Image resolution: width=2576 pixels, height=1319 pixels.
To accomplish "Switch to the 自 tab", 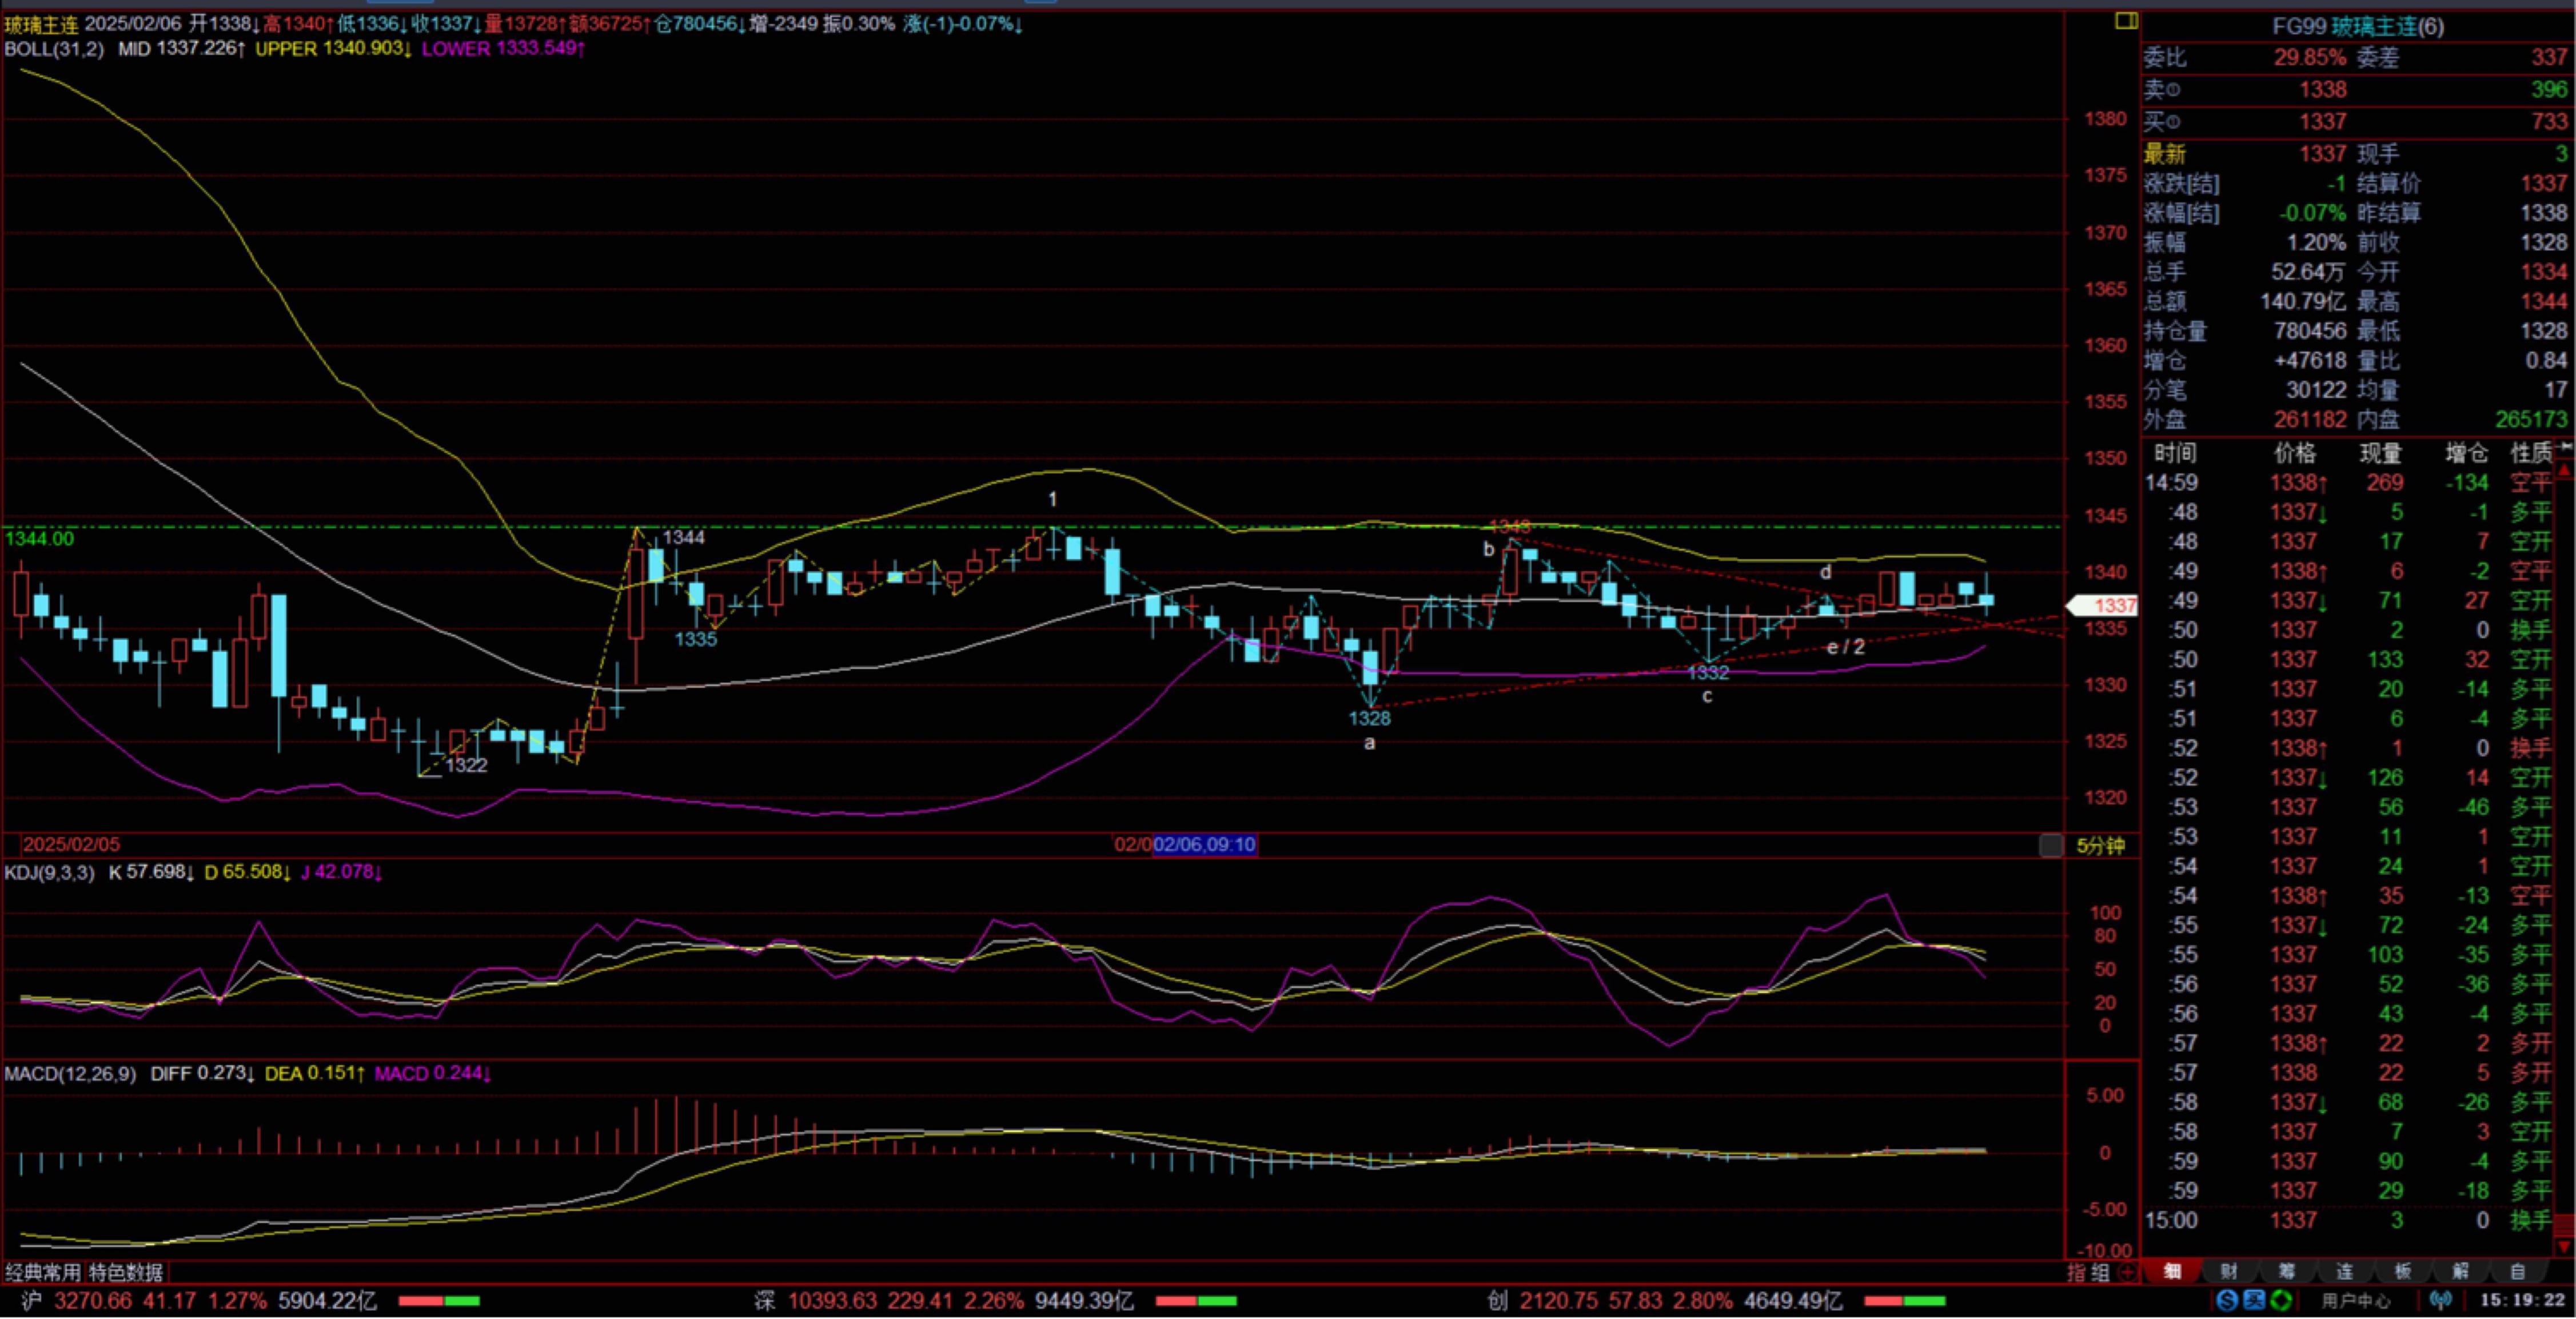I will [x=2518, y=1271].
